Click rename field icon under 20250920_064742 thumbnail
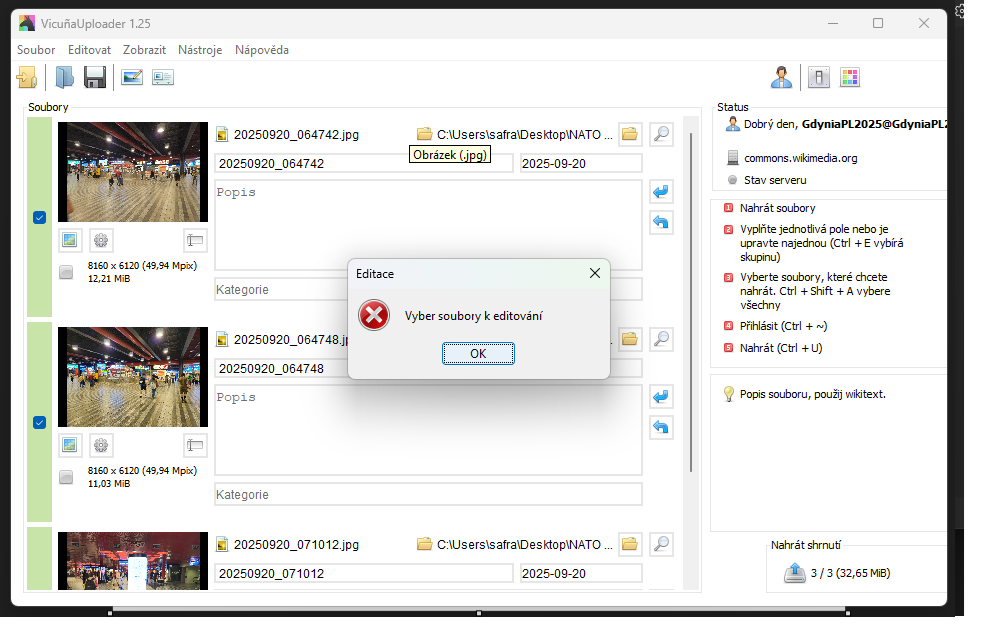Screen dimensions: 985x624 195,239
